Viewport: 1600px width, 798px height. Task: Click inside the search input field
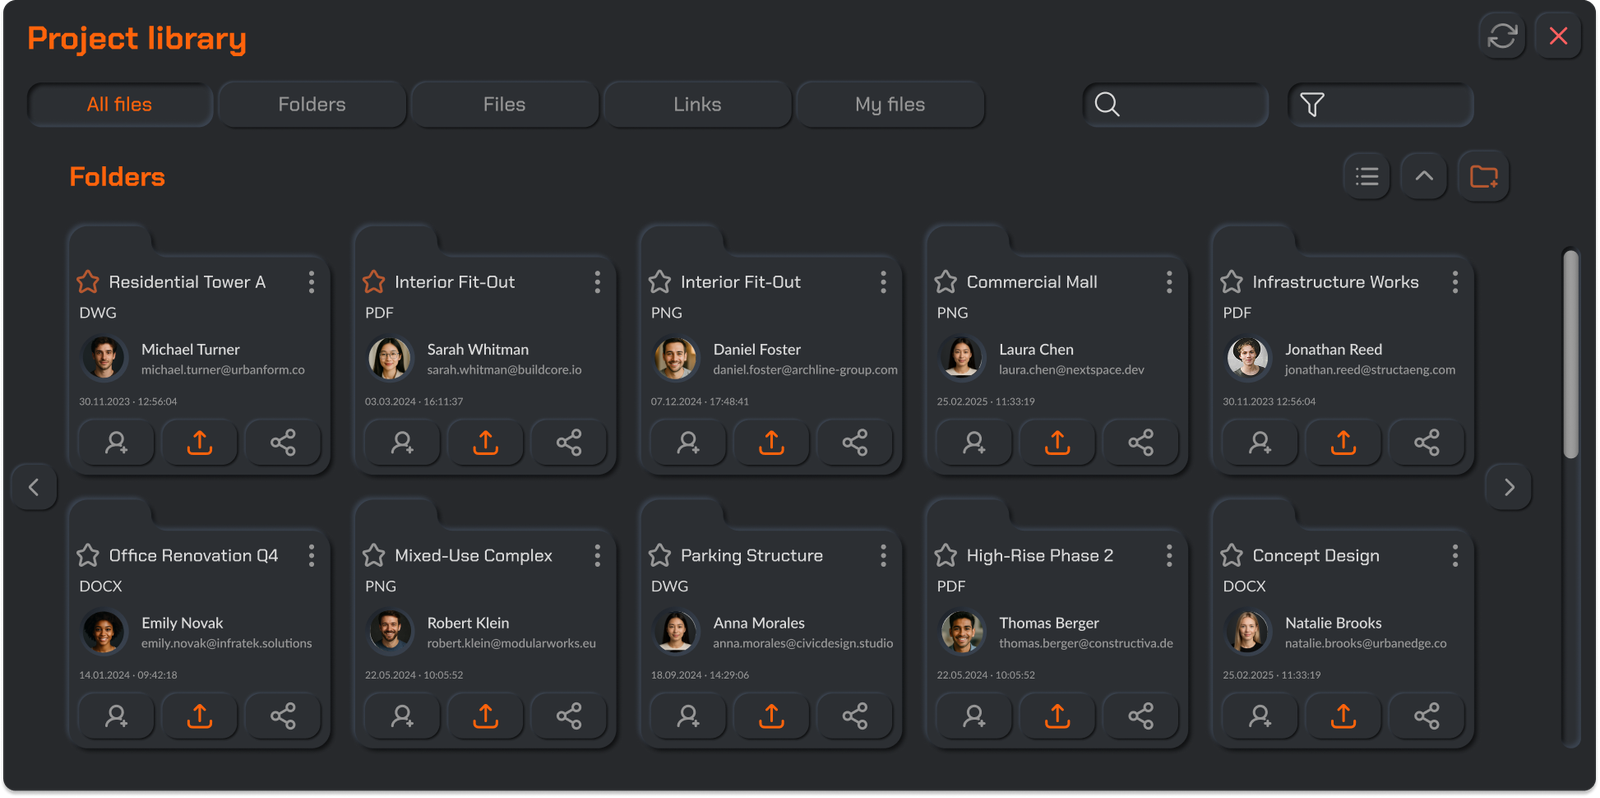(x=1176, y=104)
